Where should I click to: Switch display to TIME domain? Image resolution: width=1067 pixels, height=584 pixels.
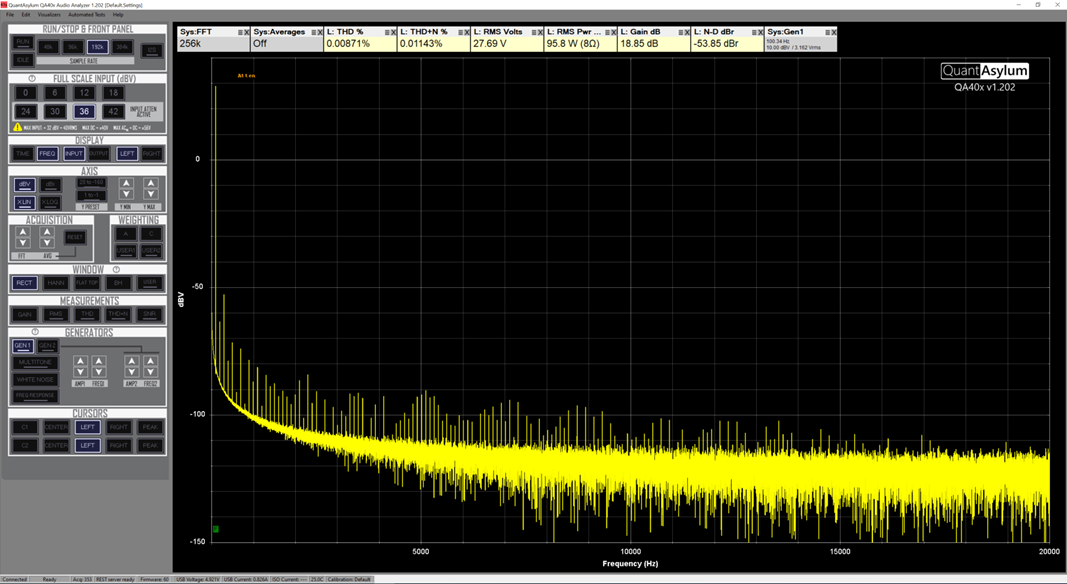[x=23, y=154]
